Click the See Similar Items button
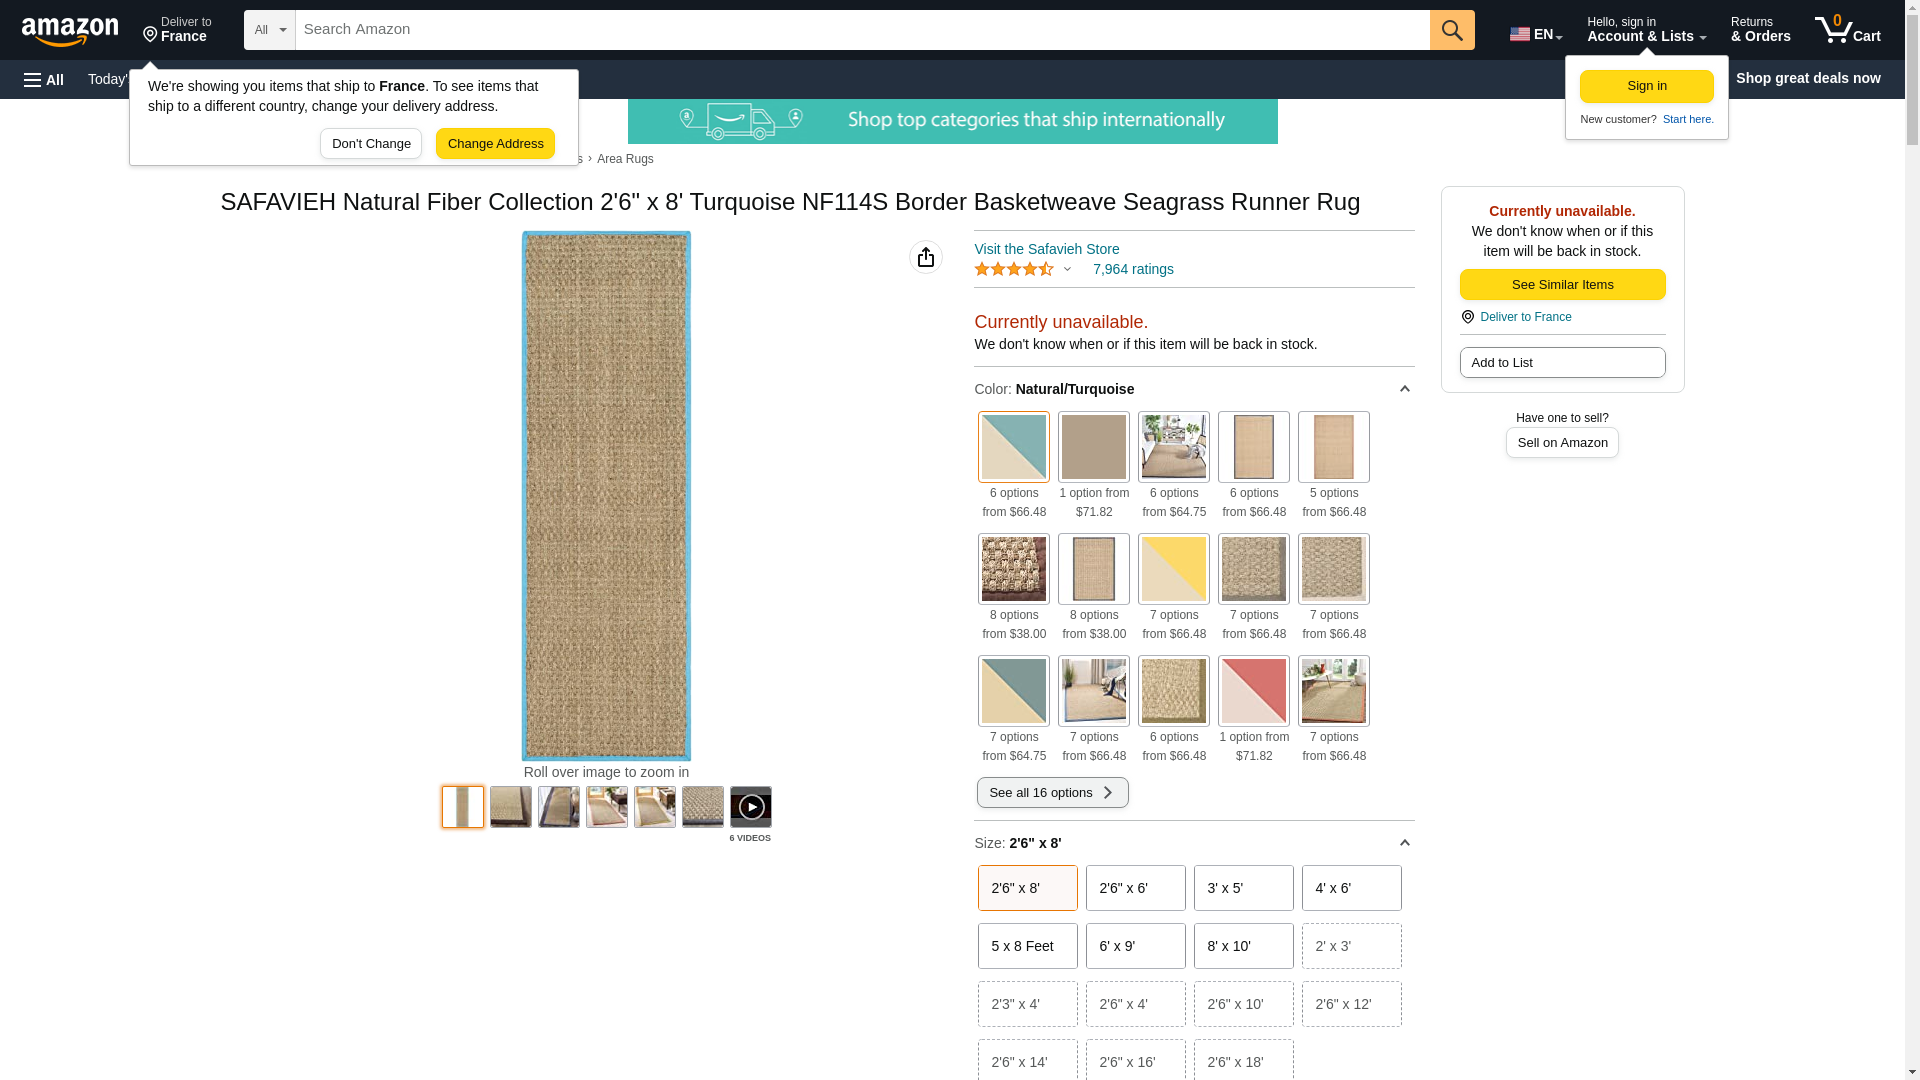This screenshot has width=1920, height=1080. pyautogui.click(x=1562, y=285)
